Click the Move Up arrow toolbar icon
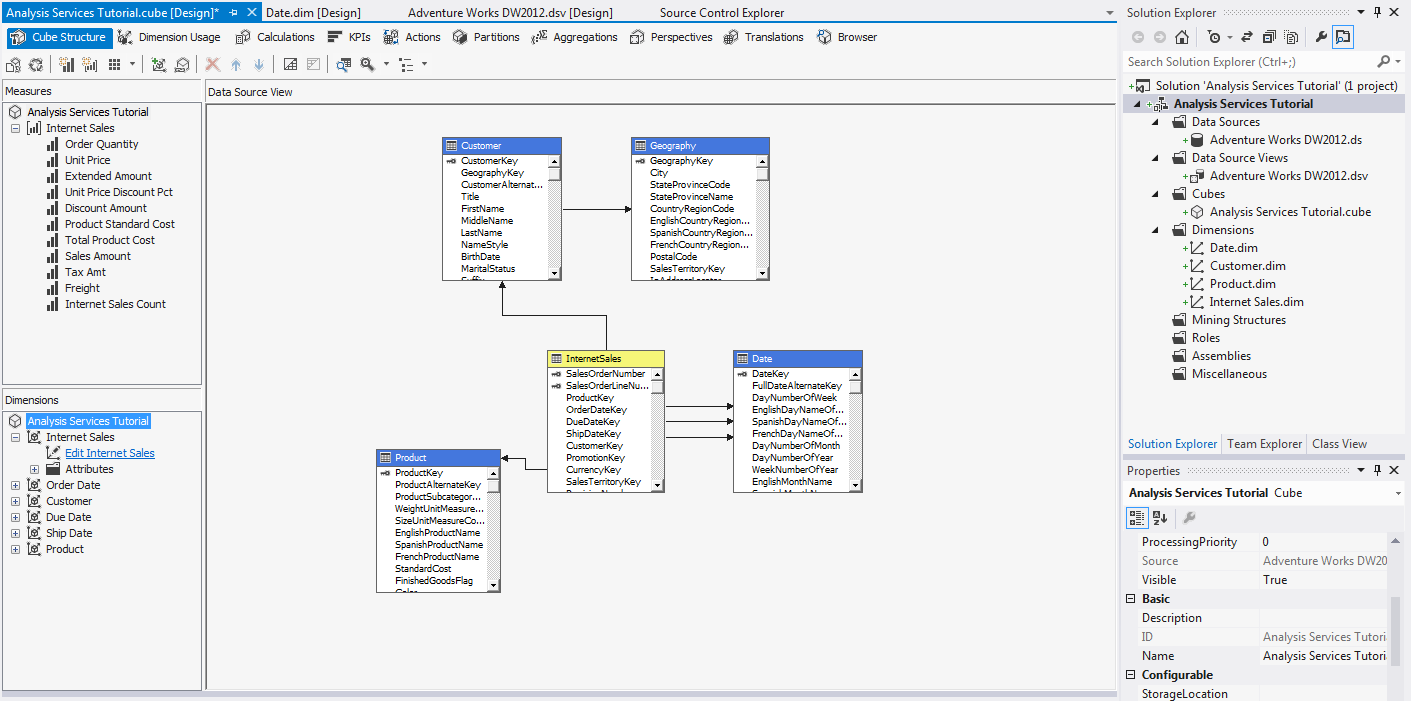1411x701 pixels. 236,64
